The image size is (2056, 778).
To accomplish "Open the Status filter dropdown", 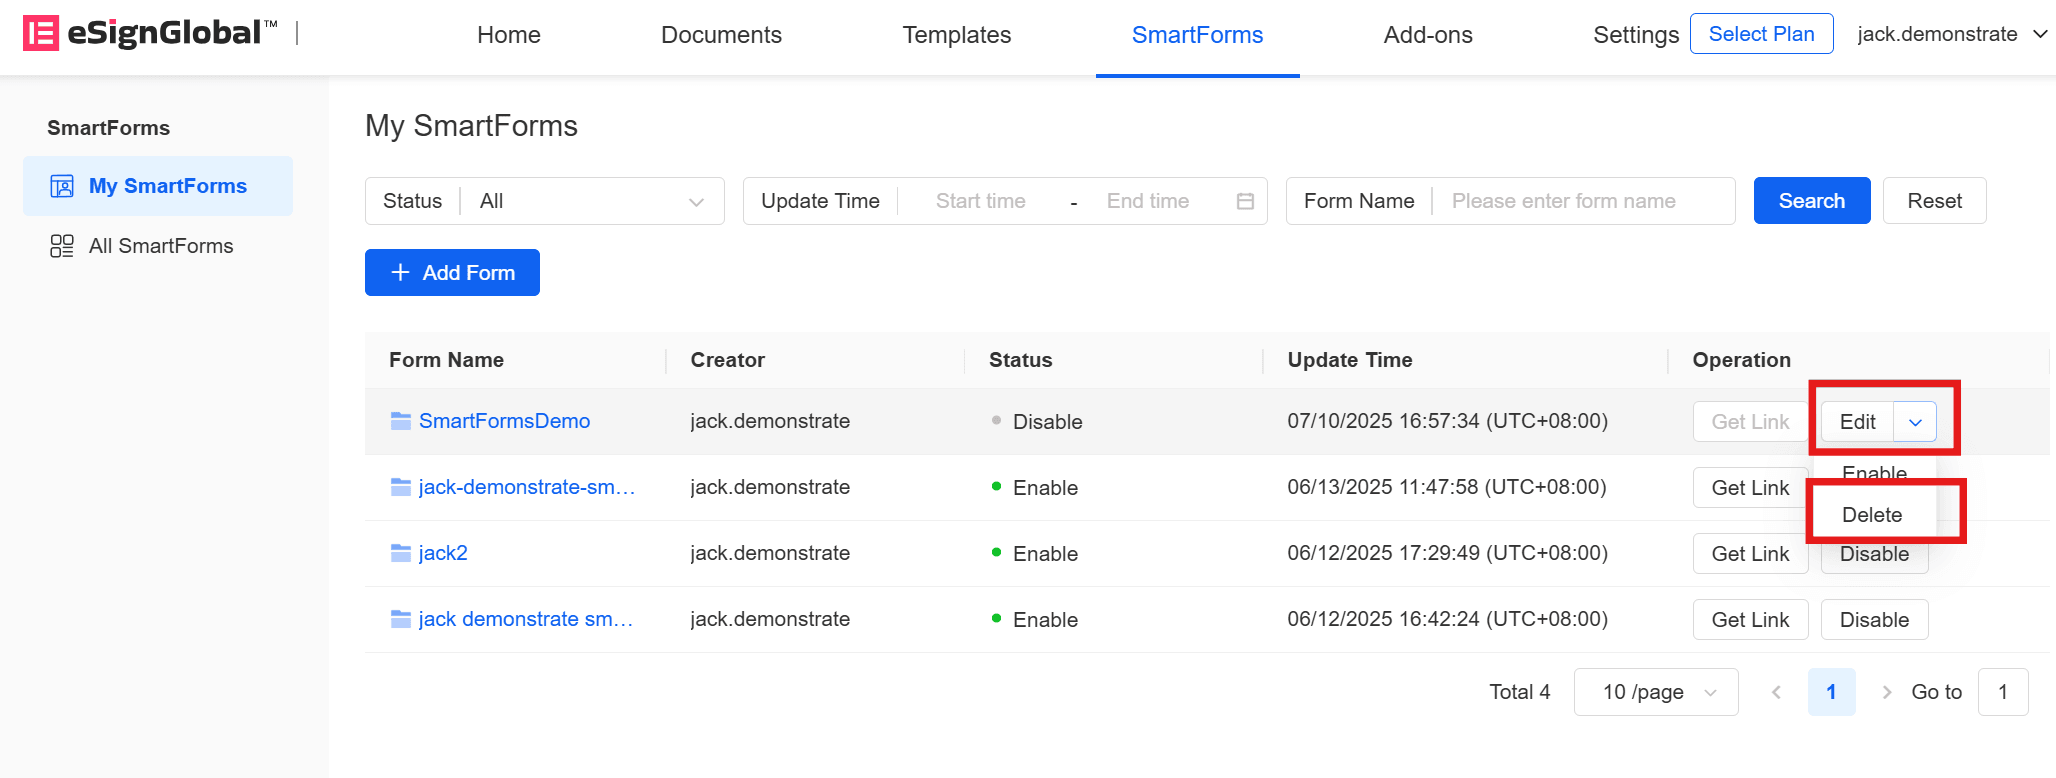I will [x=544, y=201].
